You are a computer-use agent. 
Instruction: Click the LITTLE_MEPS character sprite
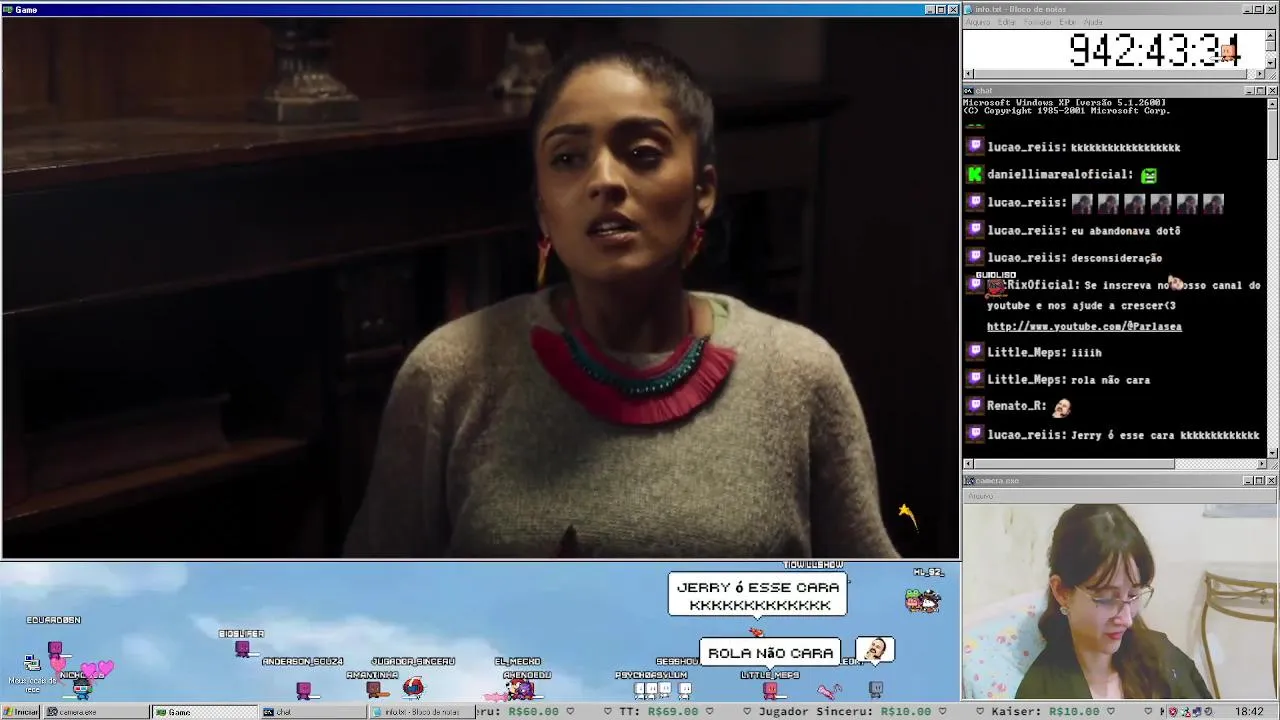[770, 689]
